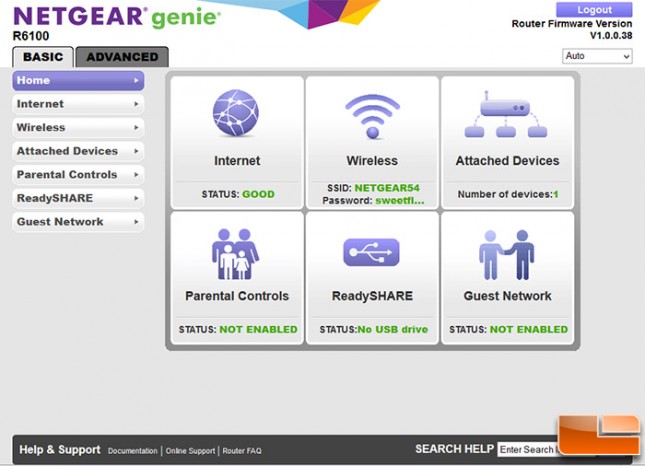This screenshot has height=466, width=645.
Task: Expand the Wireless sidebar arrow
Action: (136, 128)
